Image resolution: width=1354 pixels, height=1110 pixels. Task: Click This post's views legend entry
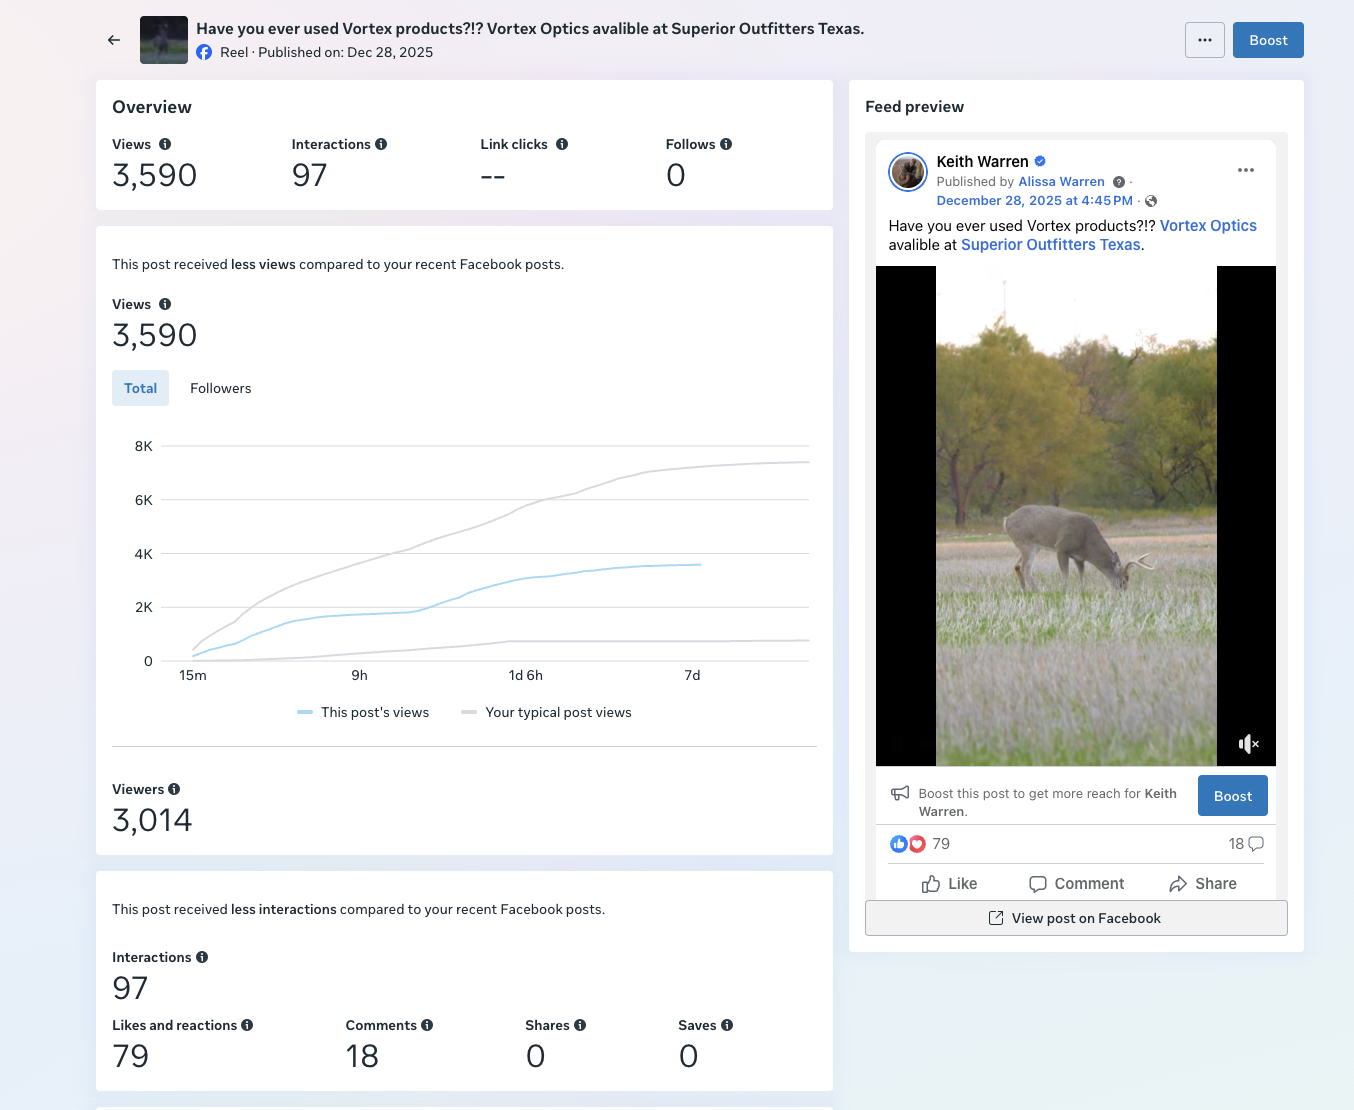click(363, 712)
